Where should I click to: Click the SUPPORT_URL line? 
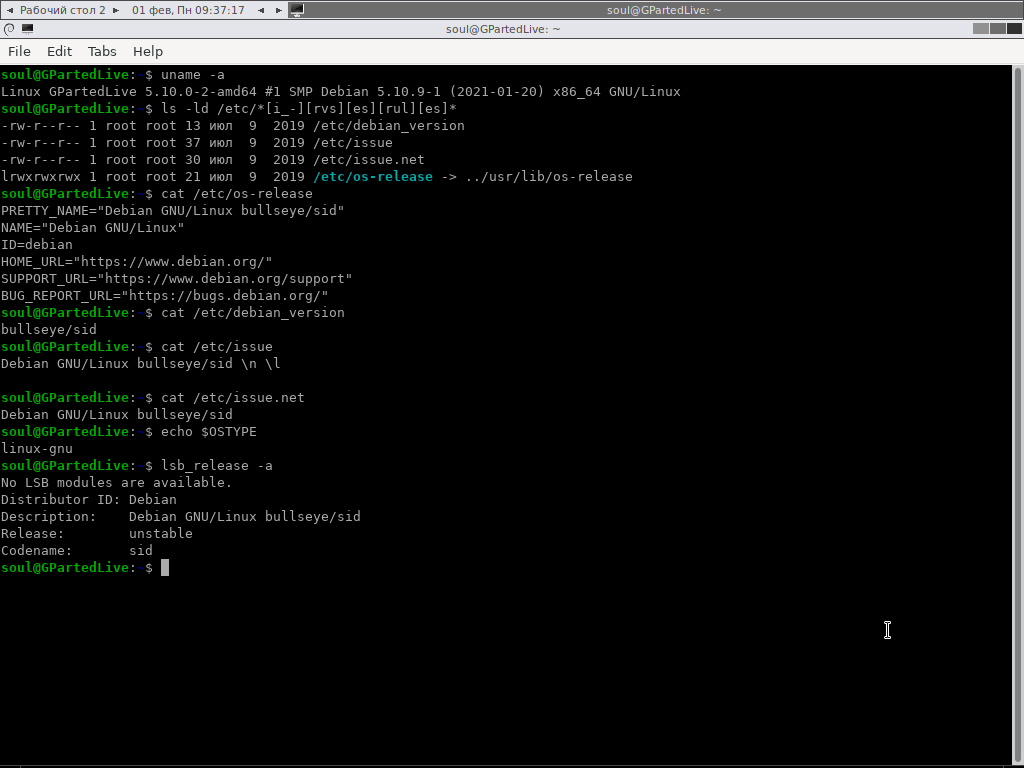176,278
